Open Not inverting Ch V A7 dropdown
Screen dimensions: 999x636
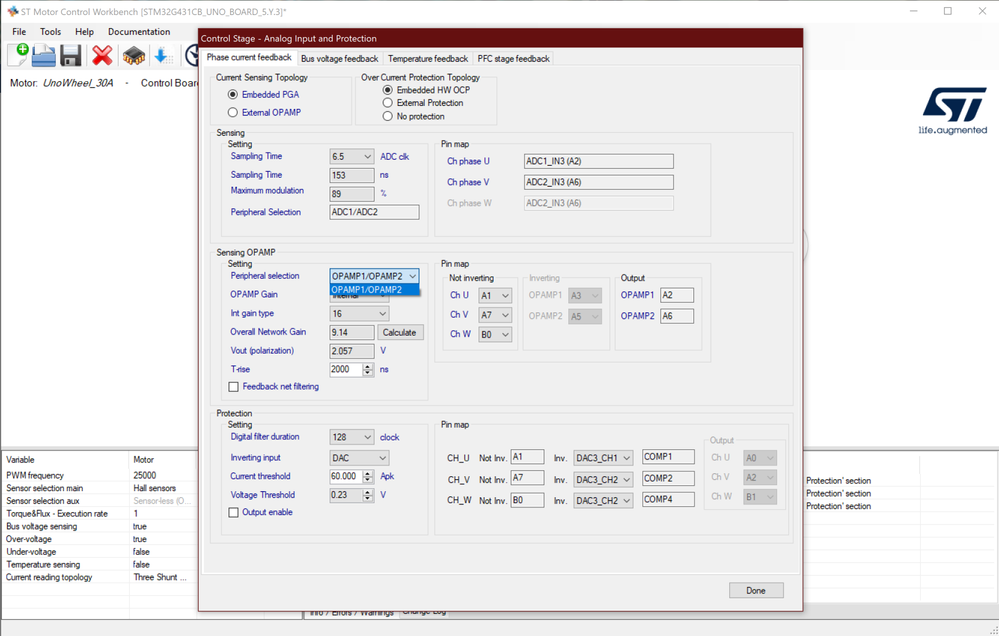tap(495, 315)
